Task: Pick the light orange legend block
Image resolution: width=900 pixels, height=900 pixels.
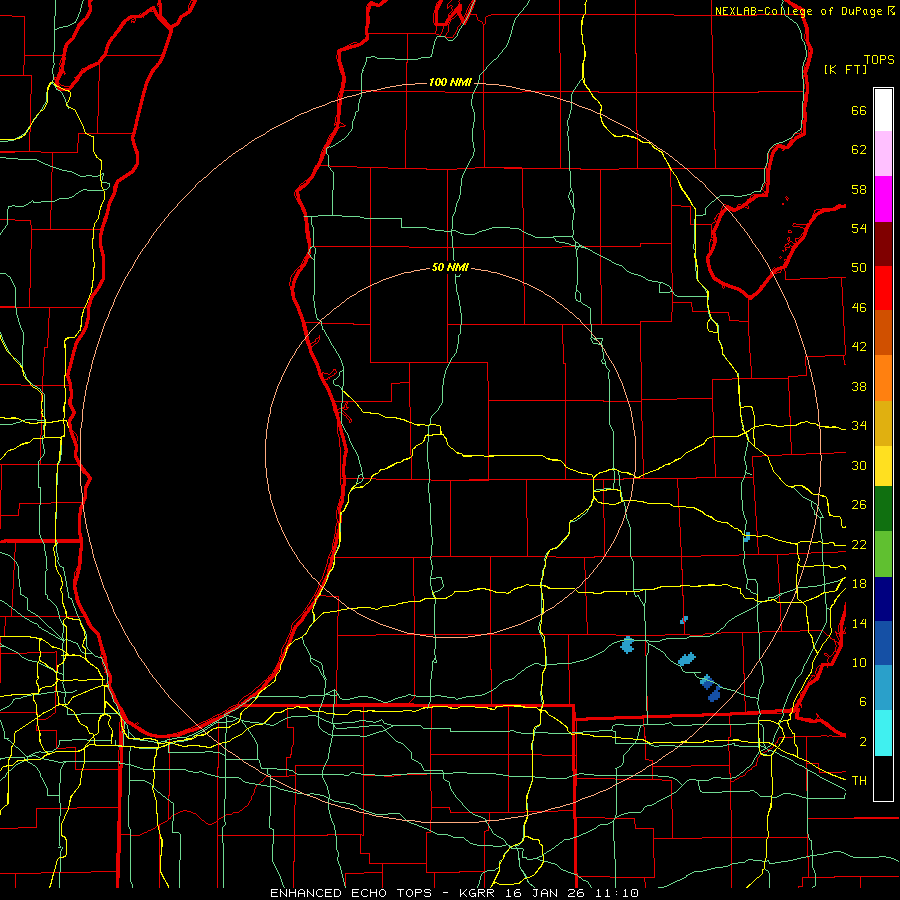Action: click(x=883, y=378)
